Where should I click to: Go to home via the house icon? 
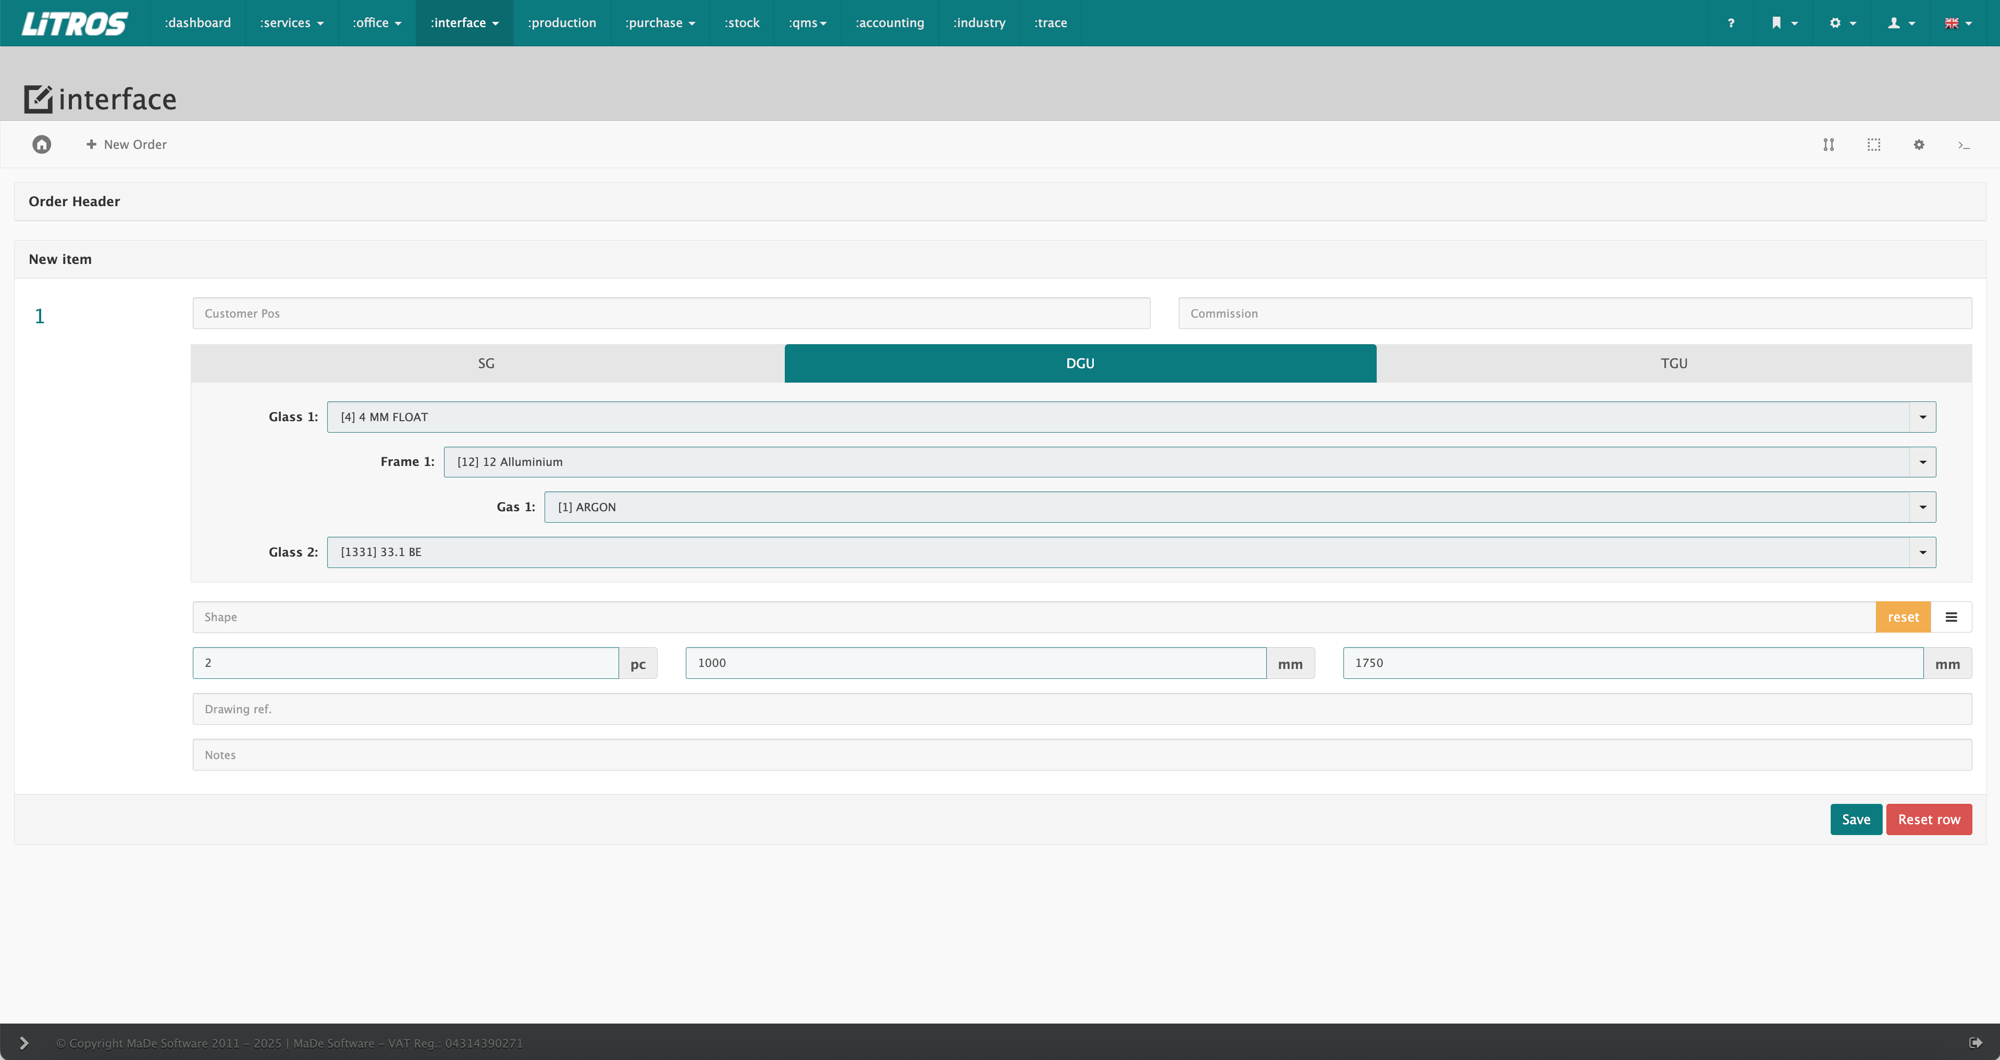(x=41, y=145)
